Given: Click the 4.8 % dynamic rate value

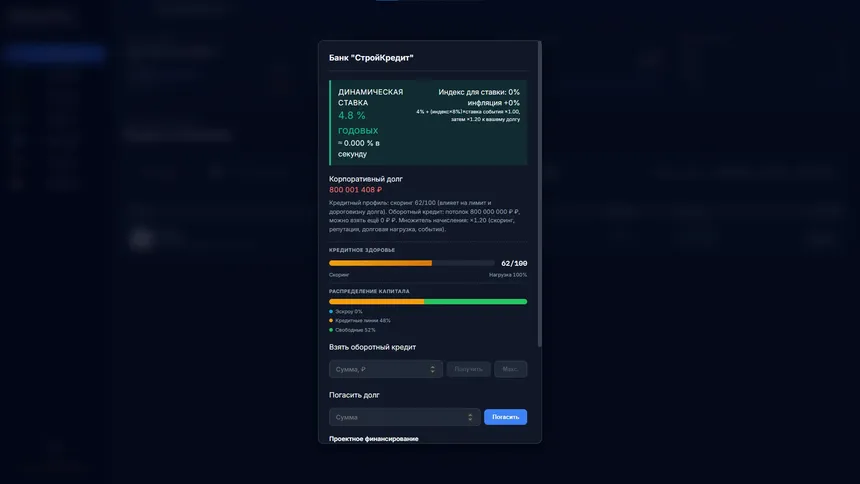Looking at the screenshot, I should (x=352, y=115).
